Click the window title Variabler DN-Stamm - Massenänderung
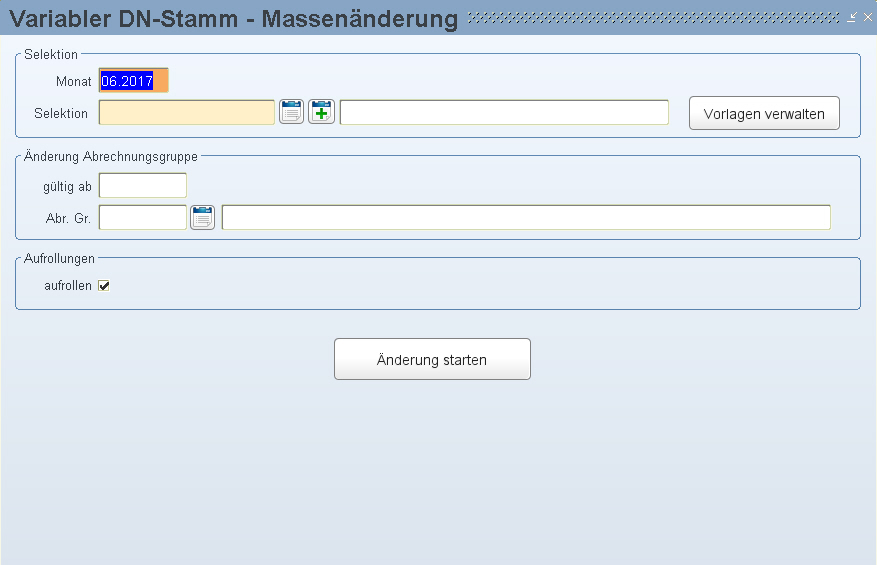877x565 pixels. point(234,18)
